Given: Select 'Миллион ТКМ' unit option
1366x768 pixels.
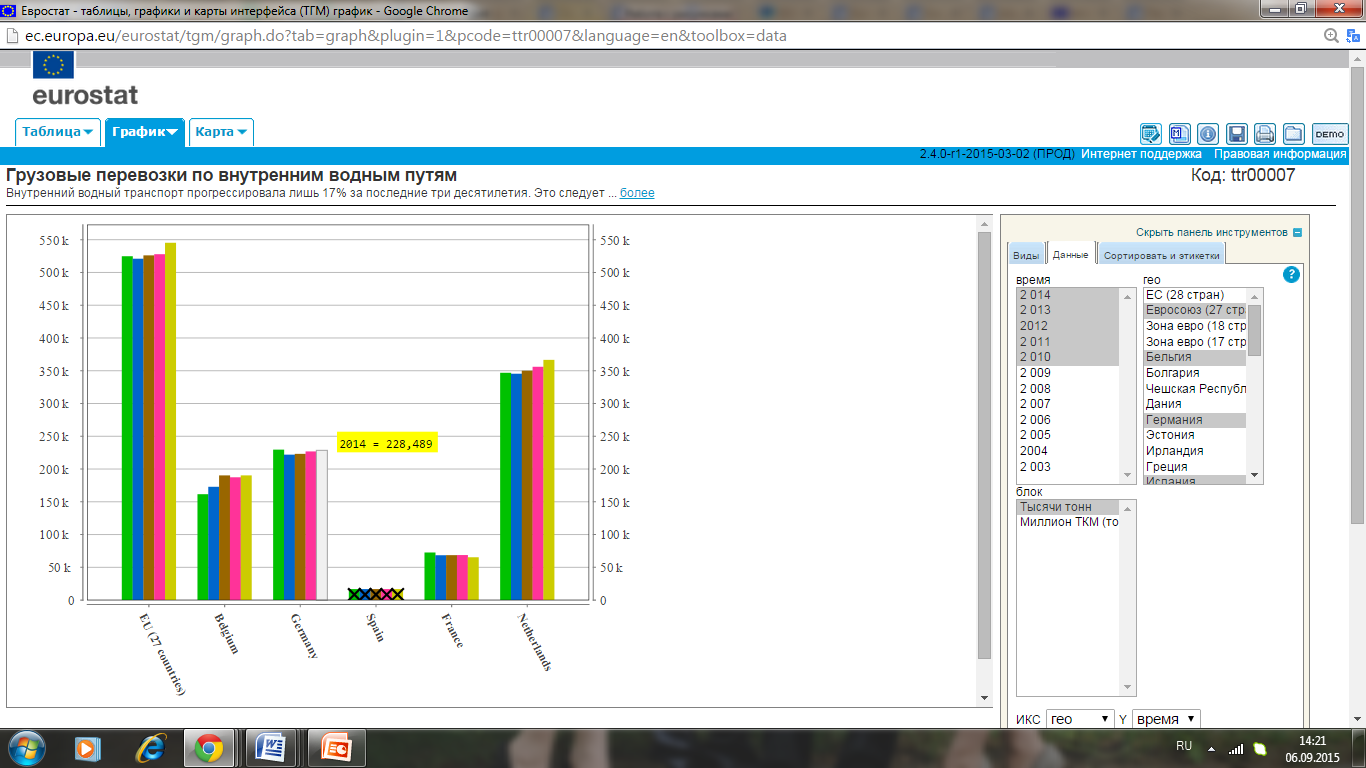Looking at the screenshot, I should (1069, 522).
